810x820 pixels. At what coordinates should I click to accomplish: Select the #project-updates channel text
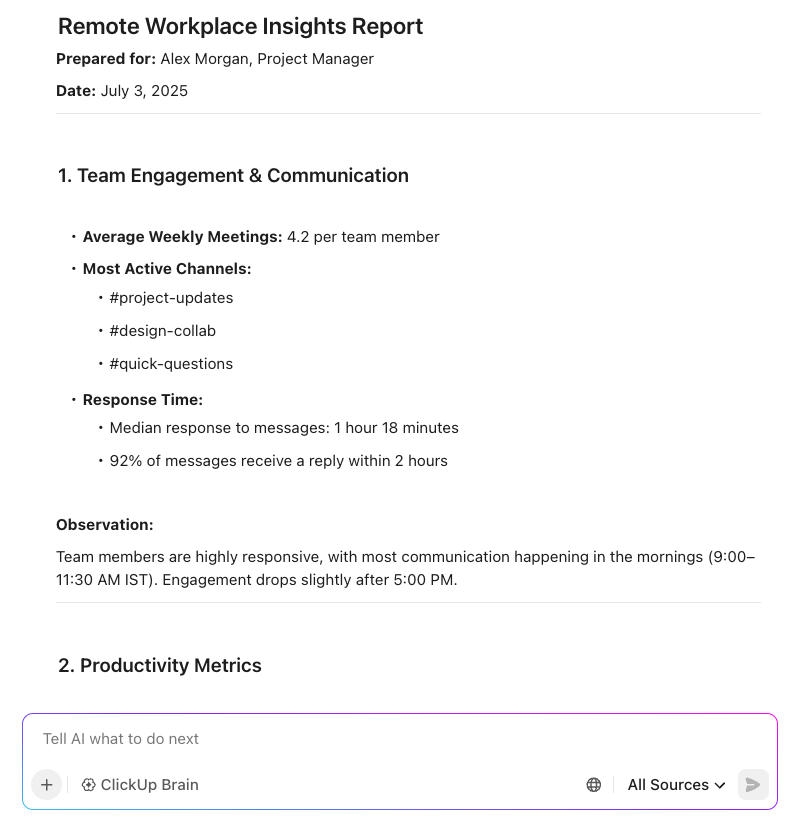pos(171,297)
